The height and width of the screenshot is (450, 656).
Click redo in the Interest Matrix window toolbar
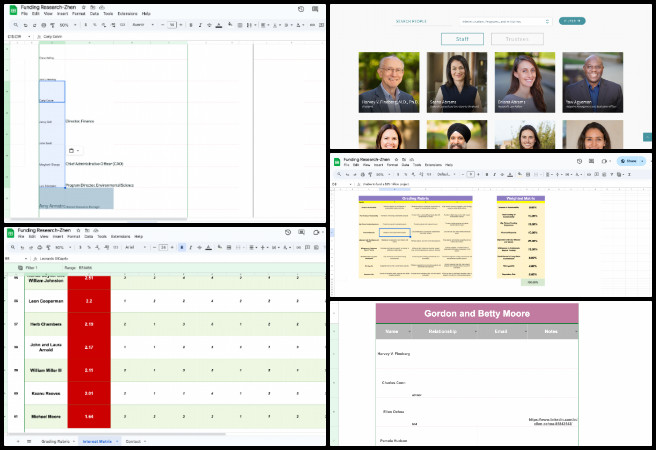(x=31, y=248)
